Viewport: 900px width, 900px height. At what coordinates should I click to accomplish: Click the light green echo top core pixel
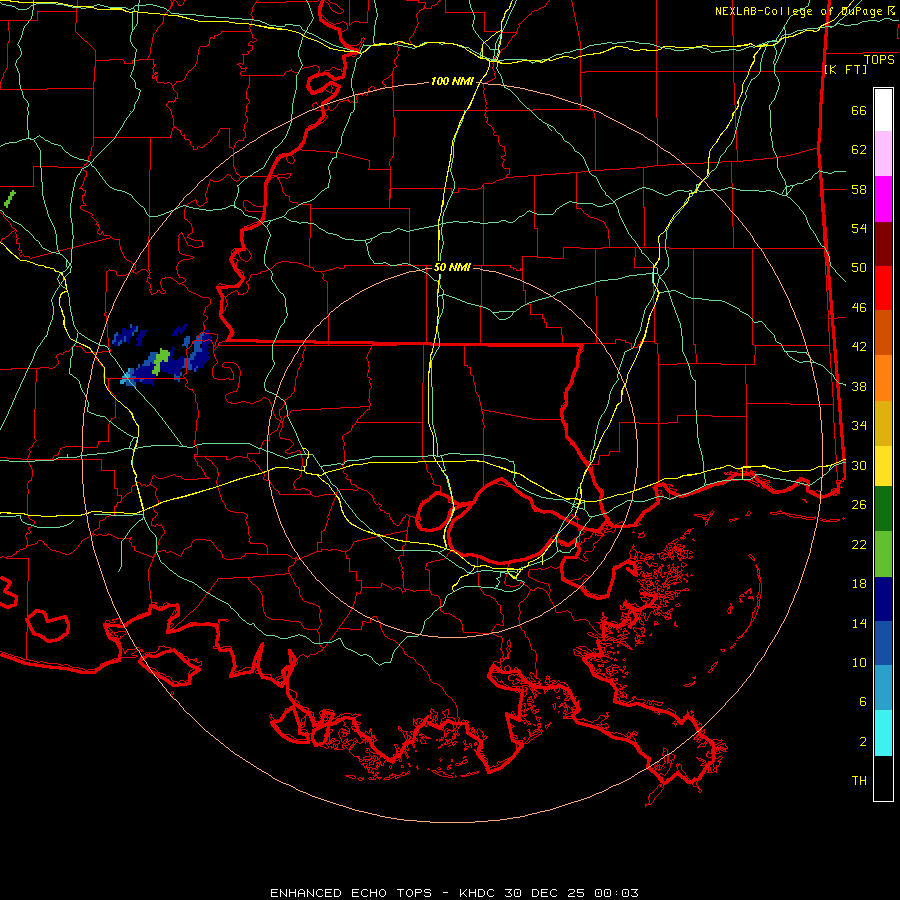tap(161, 360)
